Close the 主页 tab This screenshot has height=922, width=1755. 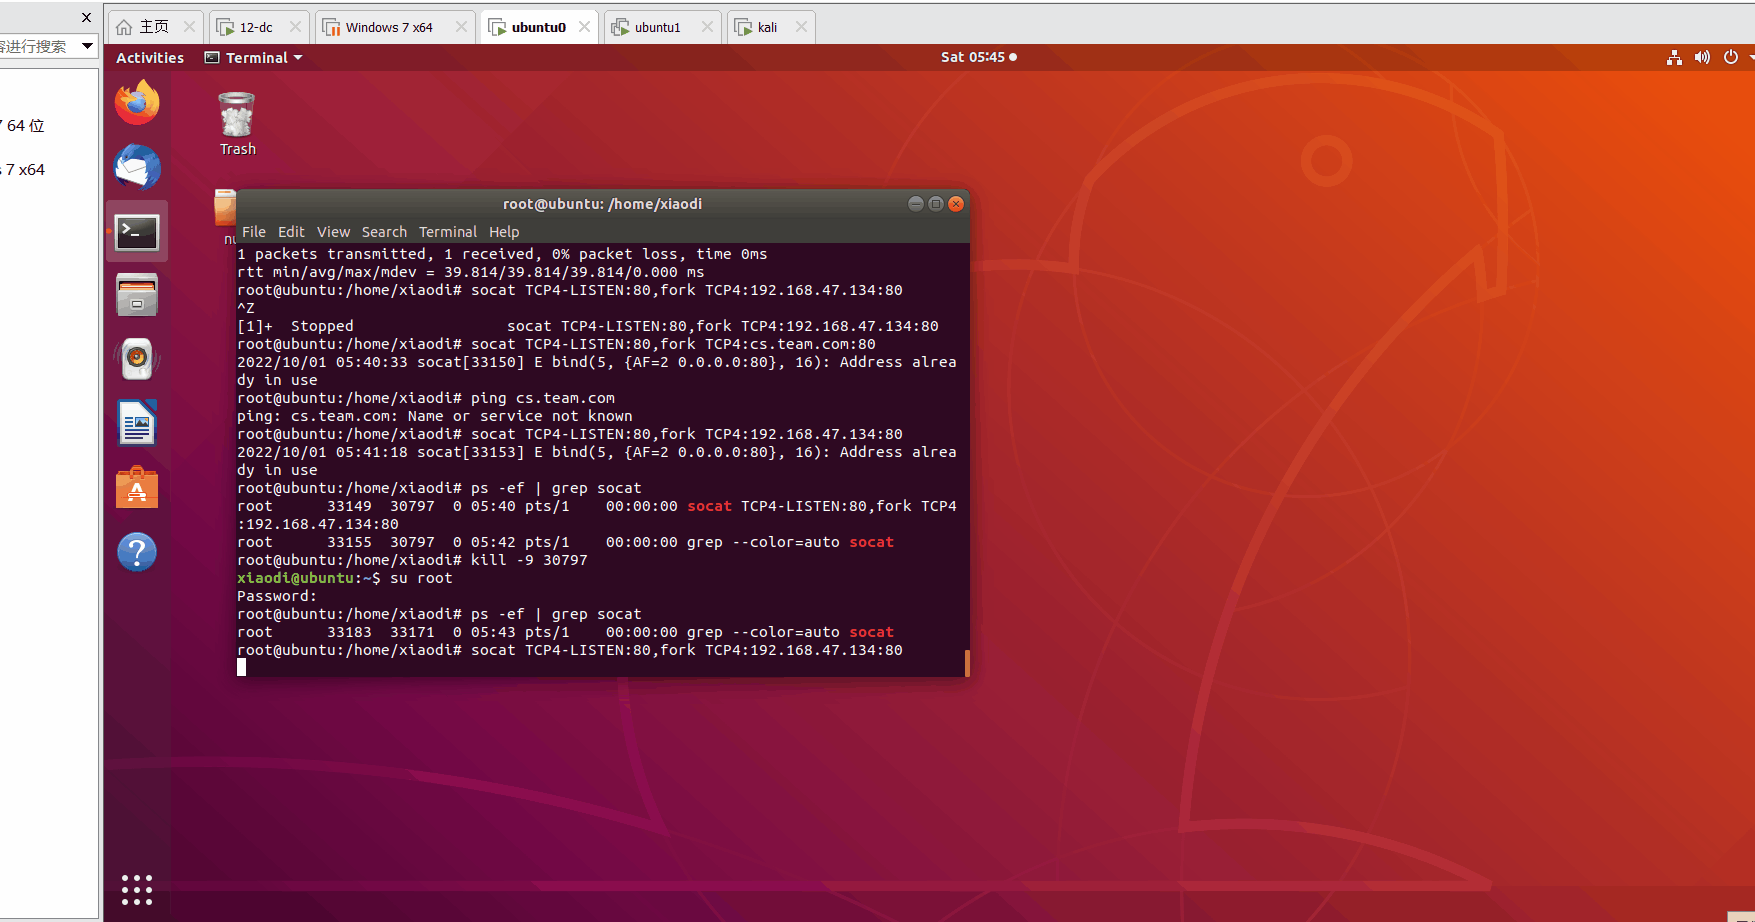[x=189, y=27]
